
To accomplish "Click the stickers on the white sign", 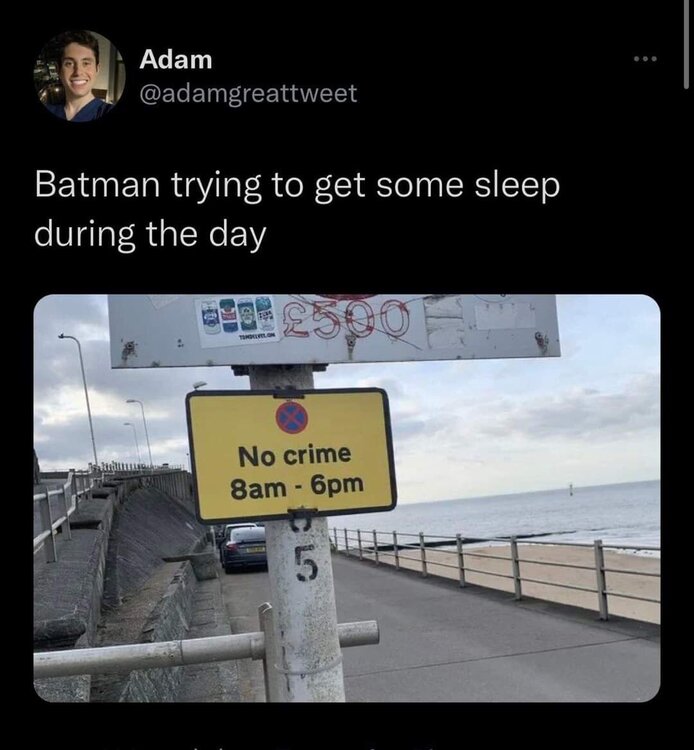I will click(x=237, y=320).
